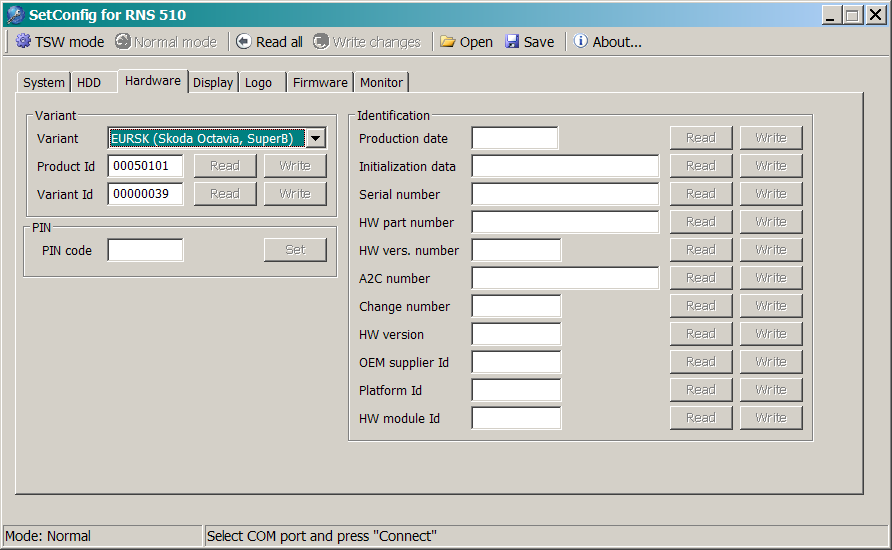Click Write button for Product Id

tap(295, 166)
